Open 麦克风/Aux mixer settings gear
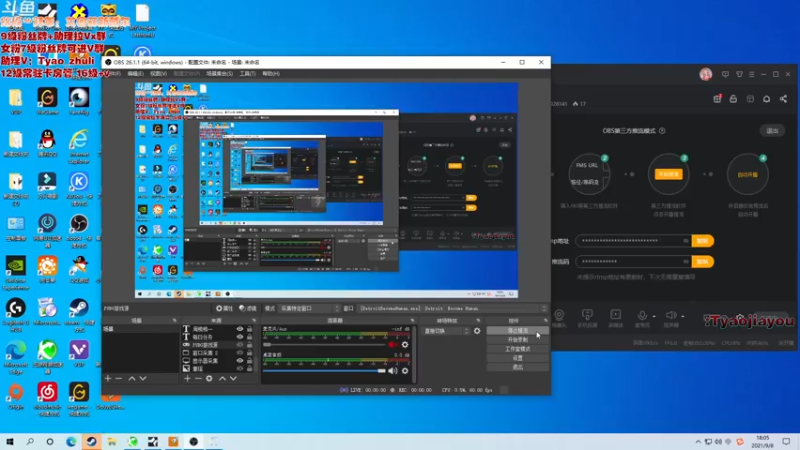800x450 pixels. (405, 345)
